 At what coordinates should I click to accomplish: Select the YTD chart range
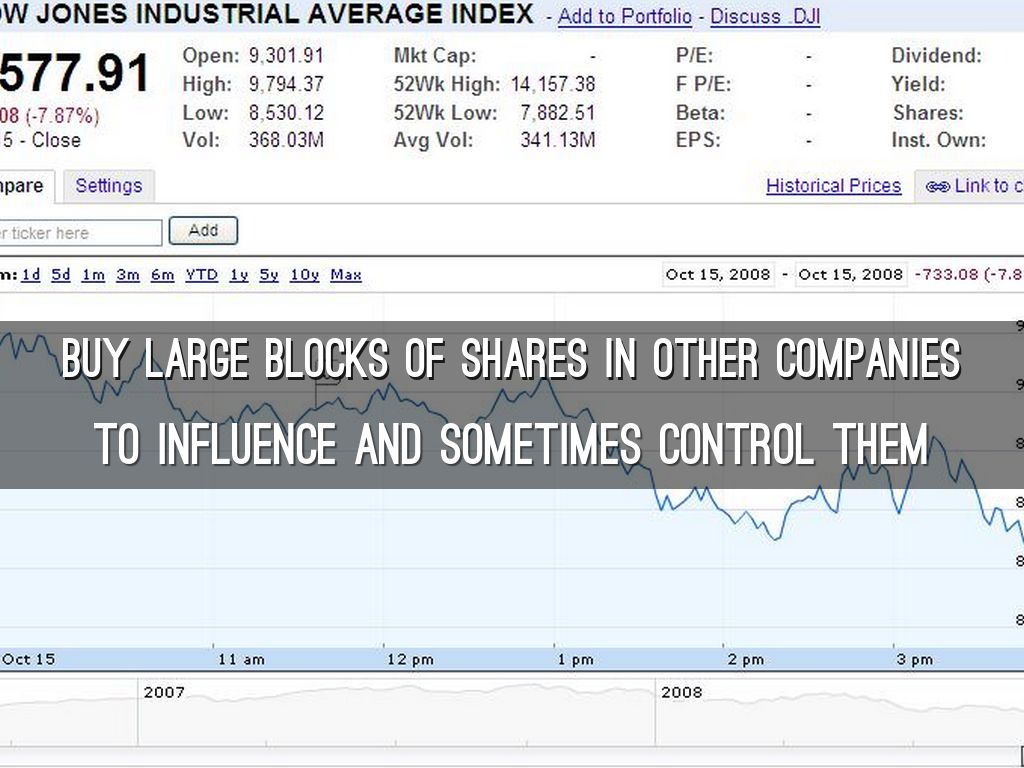(201, 275)
